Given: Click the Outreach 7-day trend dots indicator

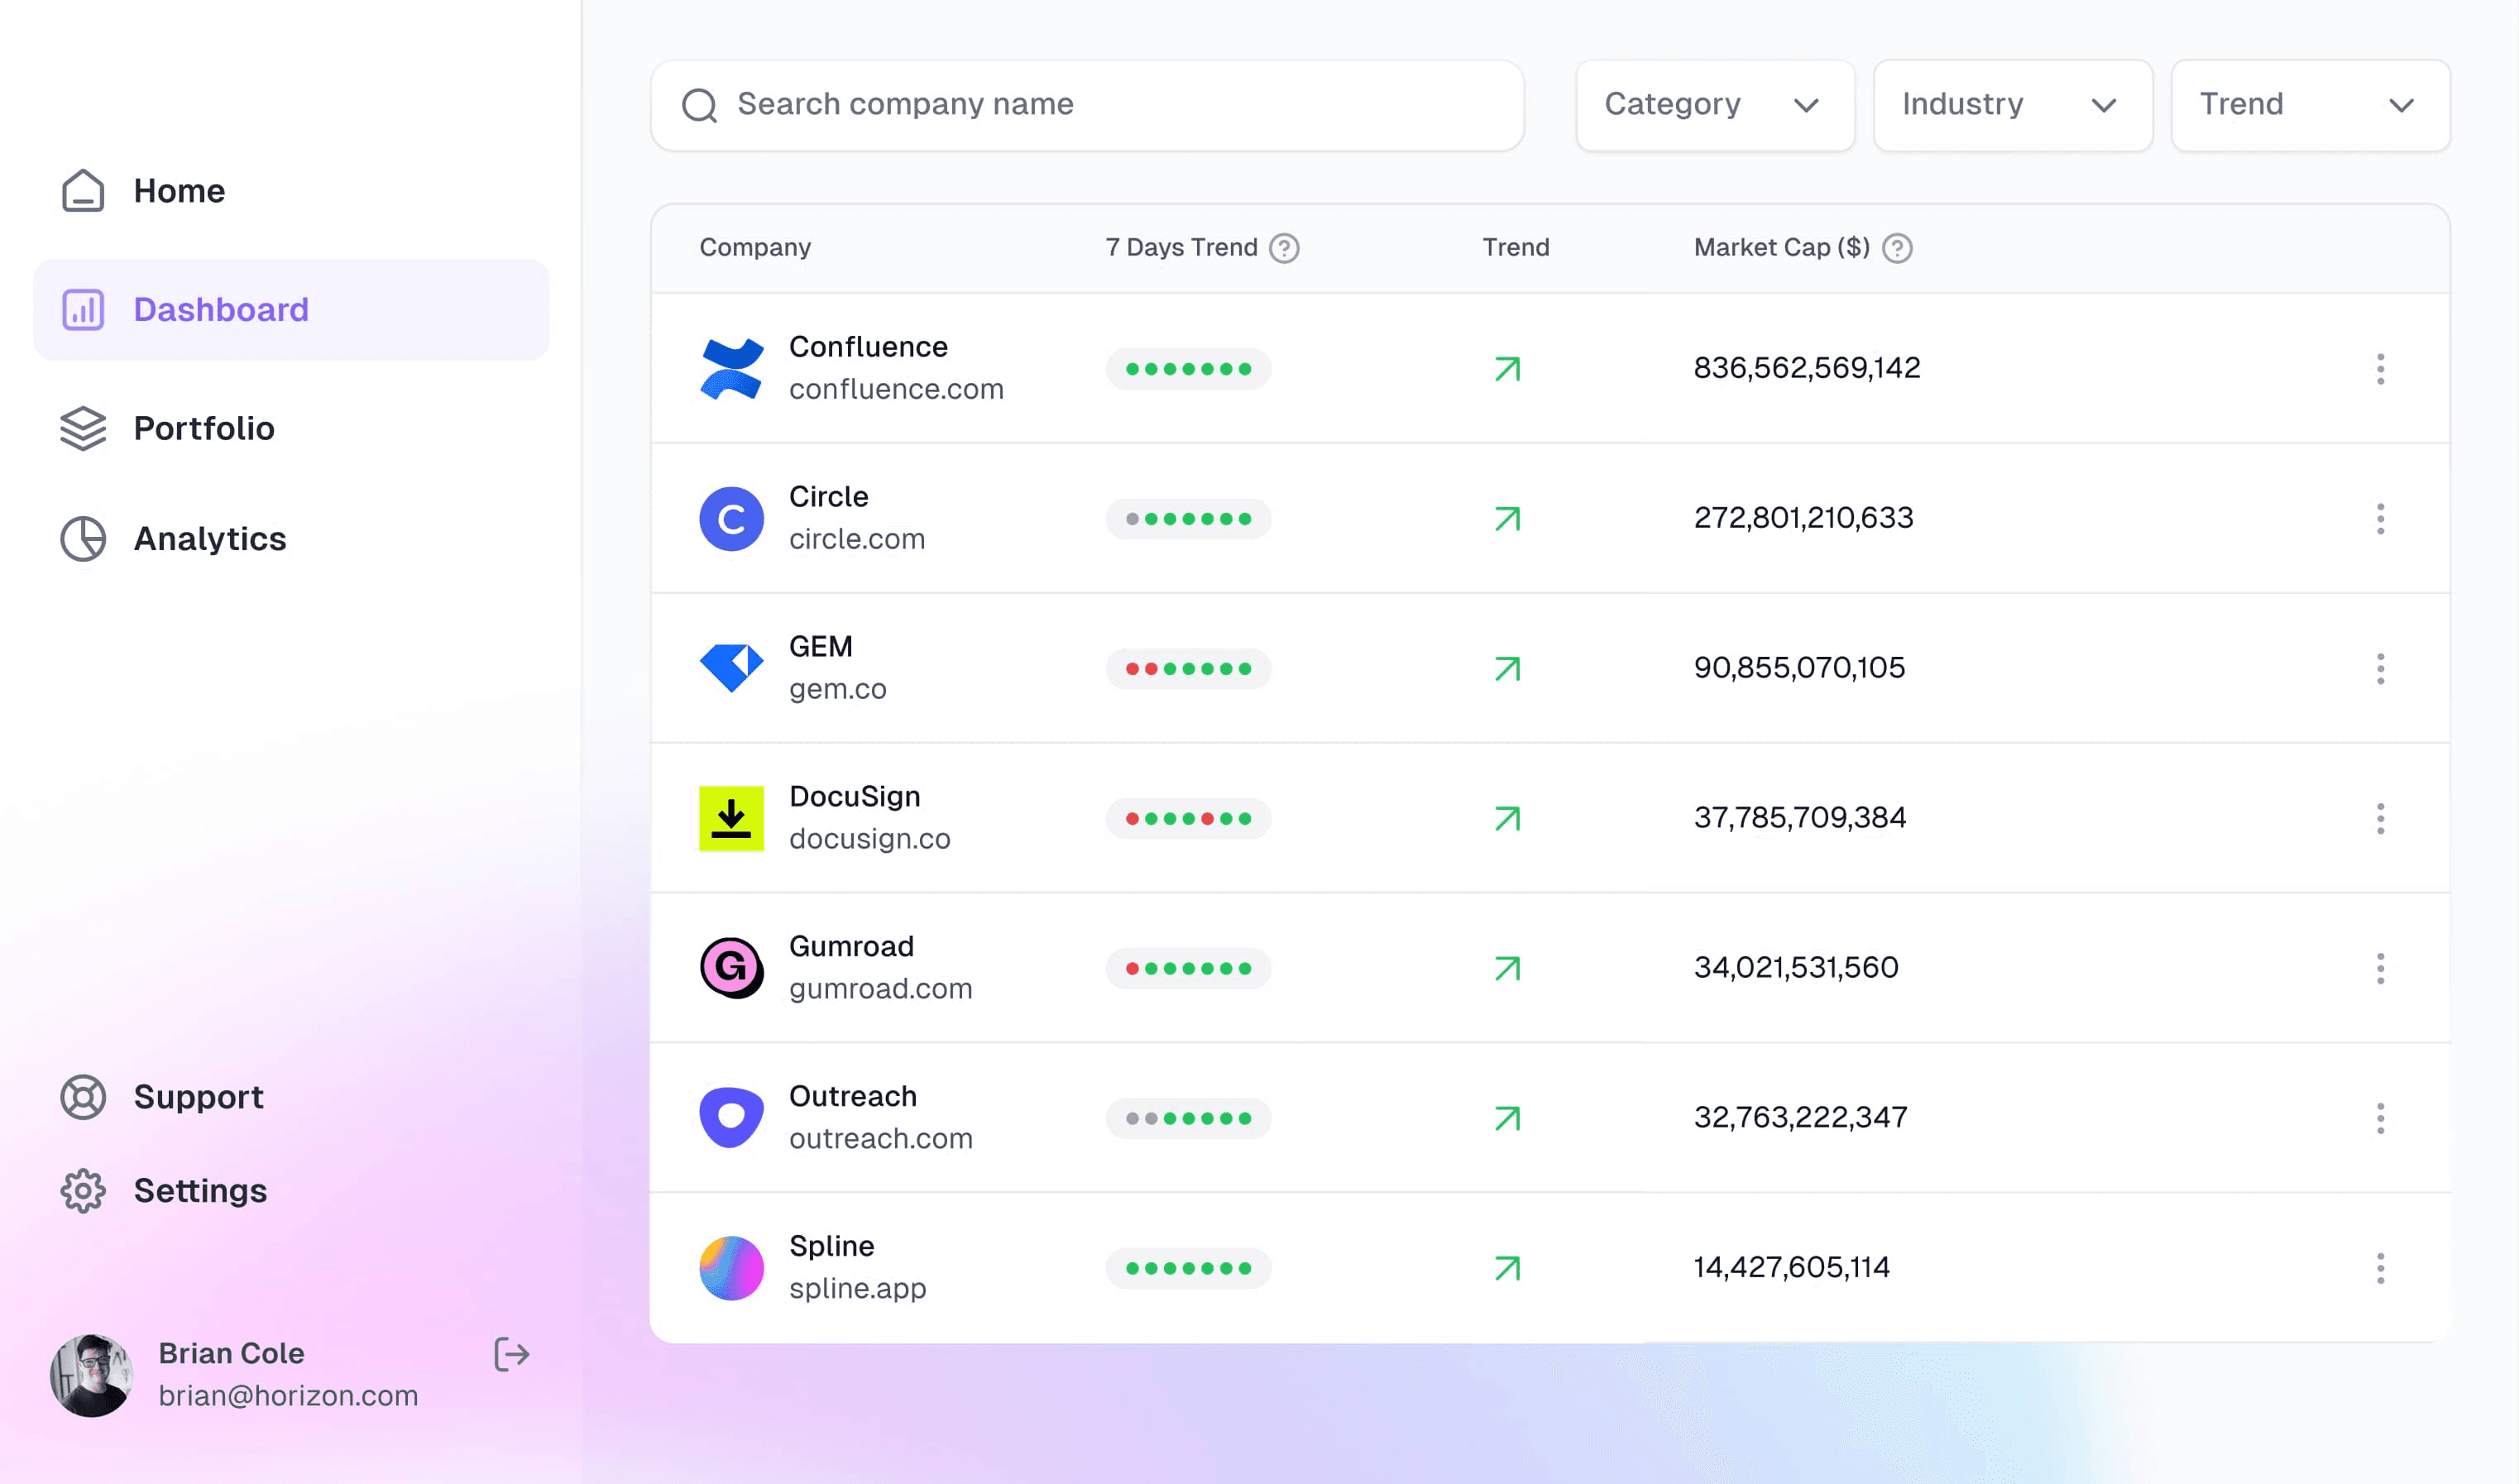Looking at the screenshot, I should pyautogui.click(x=1188, y=1119).
